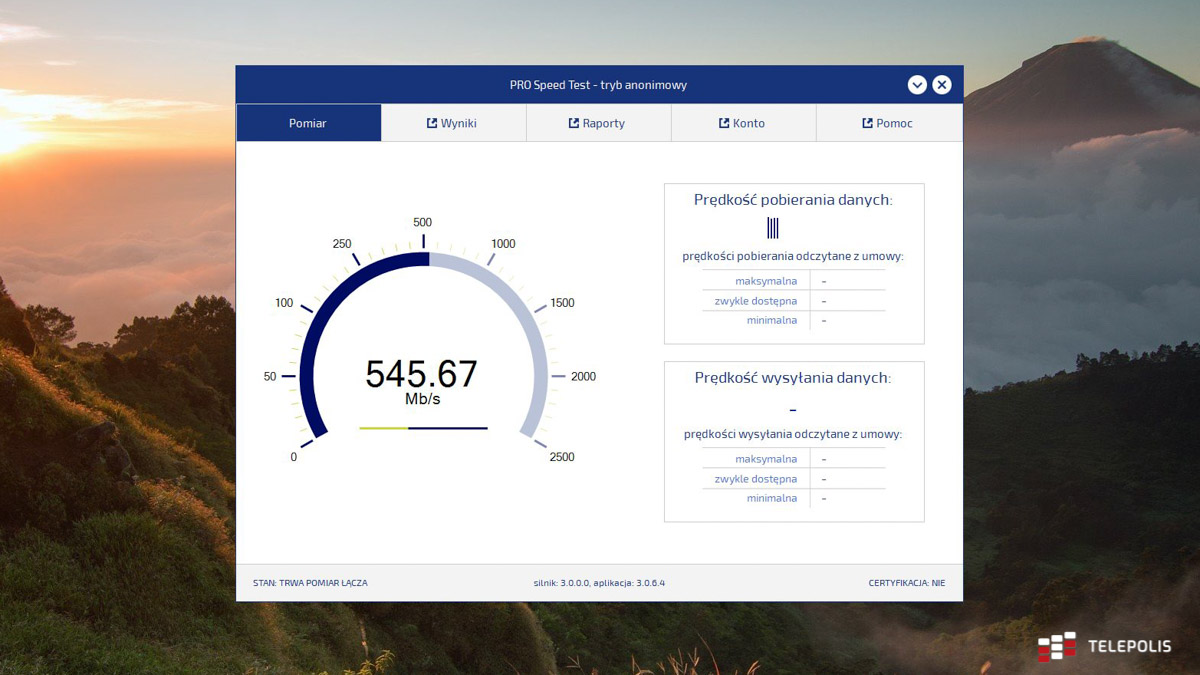Viewport: 1200px width, 675px height.
Task: Click the external-link icon on Raporty tab
Action: (574, 123)
